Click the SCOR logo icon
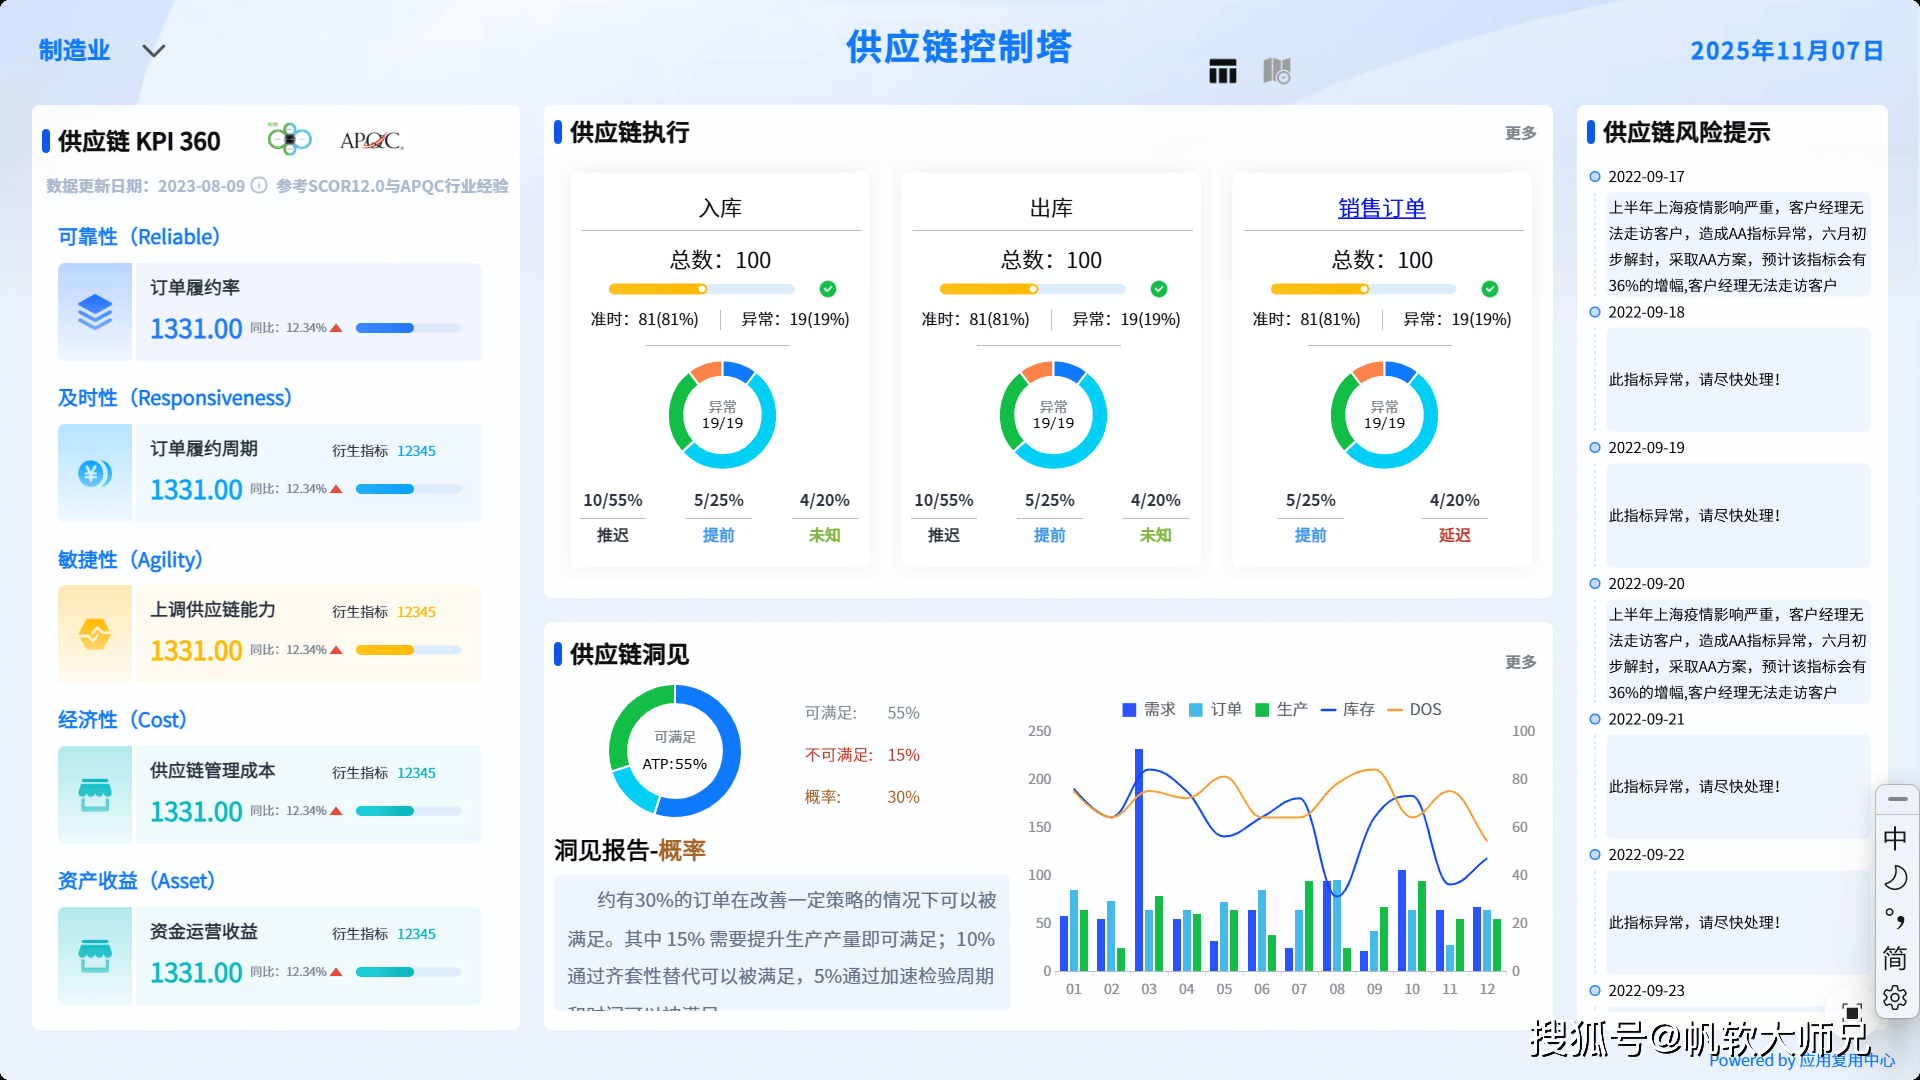The height and width of the screenshot is (1080, 1920). tap(289, 139)
